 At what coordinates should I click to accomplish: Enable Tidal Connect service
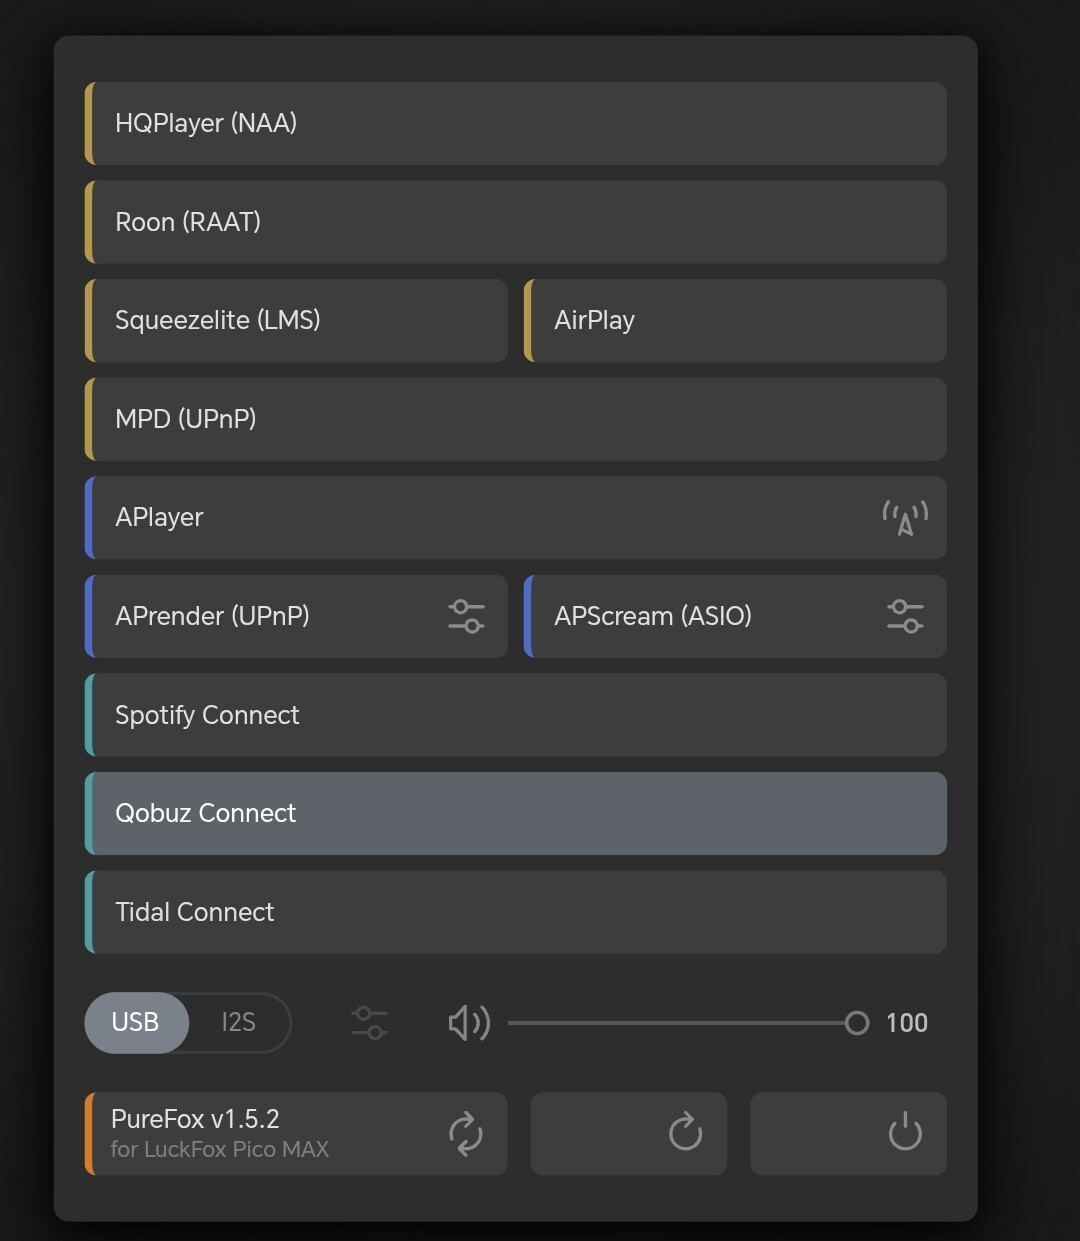pyautogui.click(x=515, y=912)
